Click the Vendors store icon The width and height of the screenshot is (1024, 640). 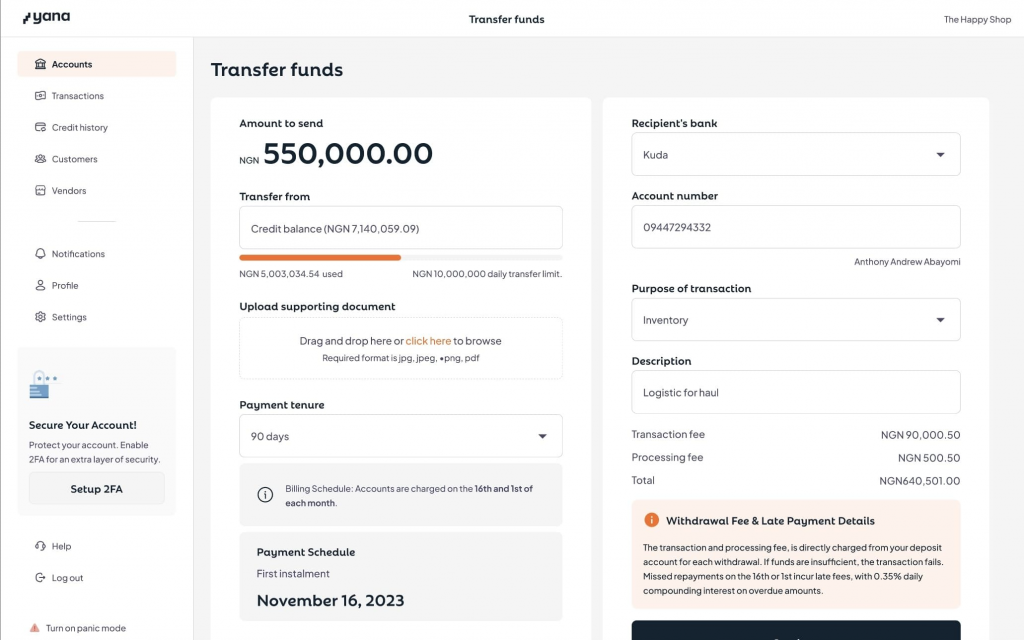pos(40,191)
